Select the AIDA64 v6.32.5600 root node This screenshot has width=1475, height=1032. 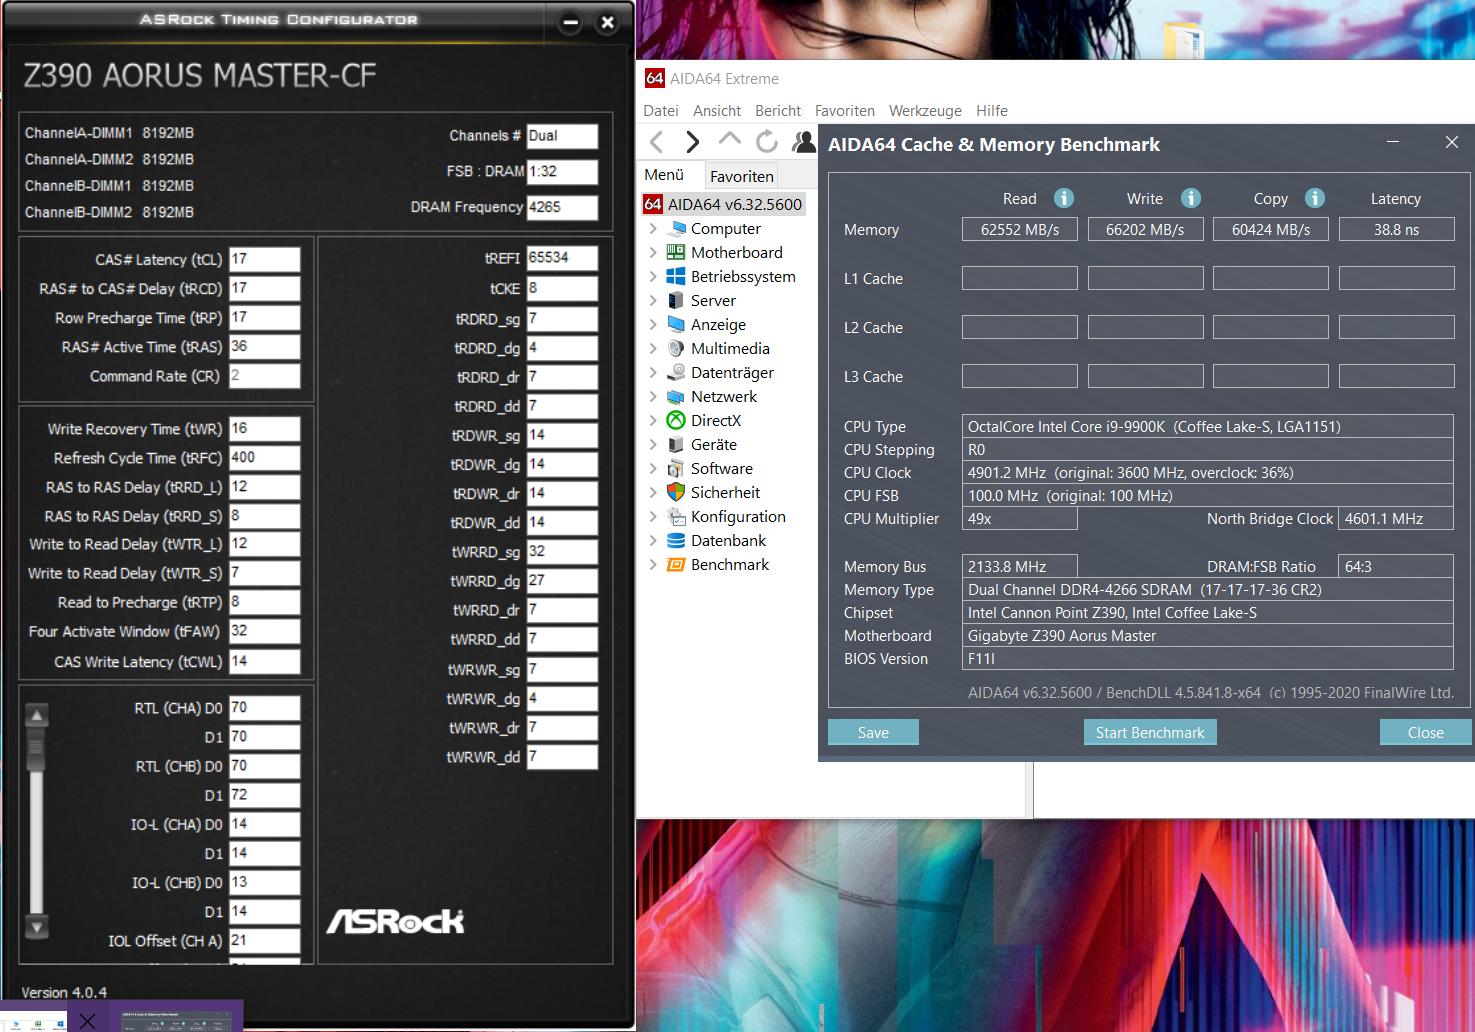724,204
